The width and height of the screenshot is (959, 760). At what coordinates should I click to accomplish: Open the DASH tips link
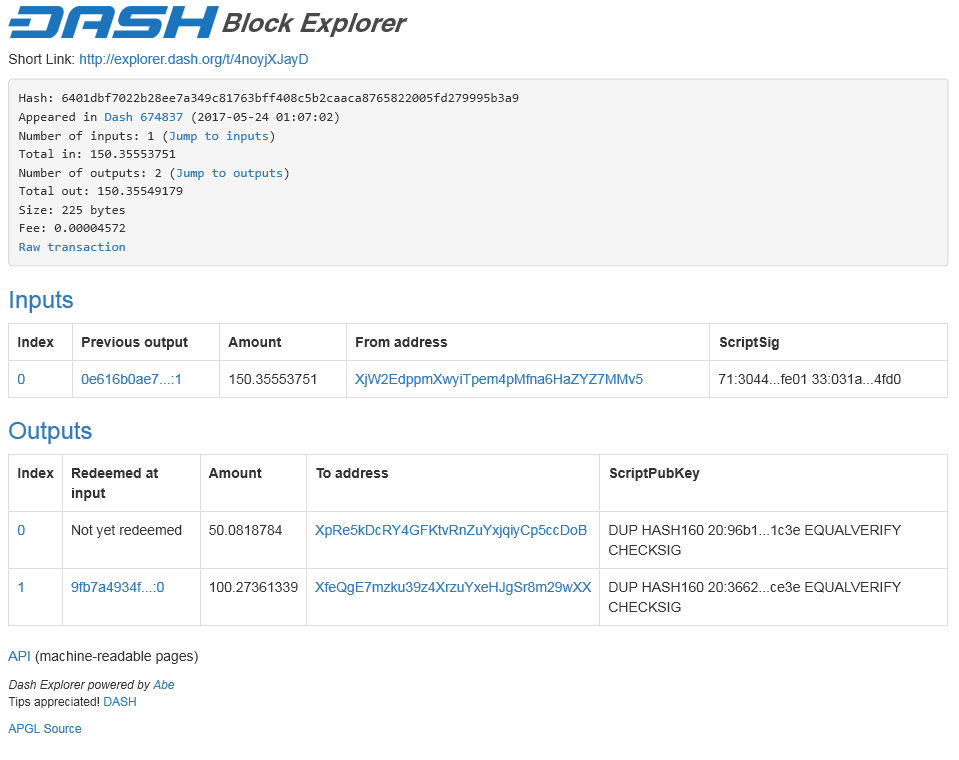120,702
